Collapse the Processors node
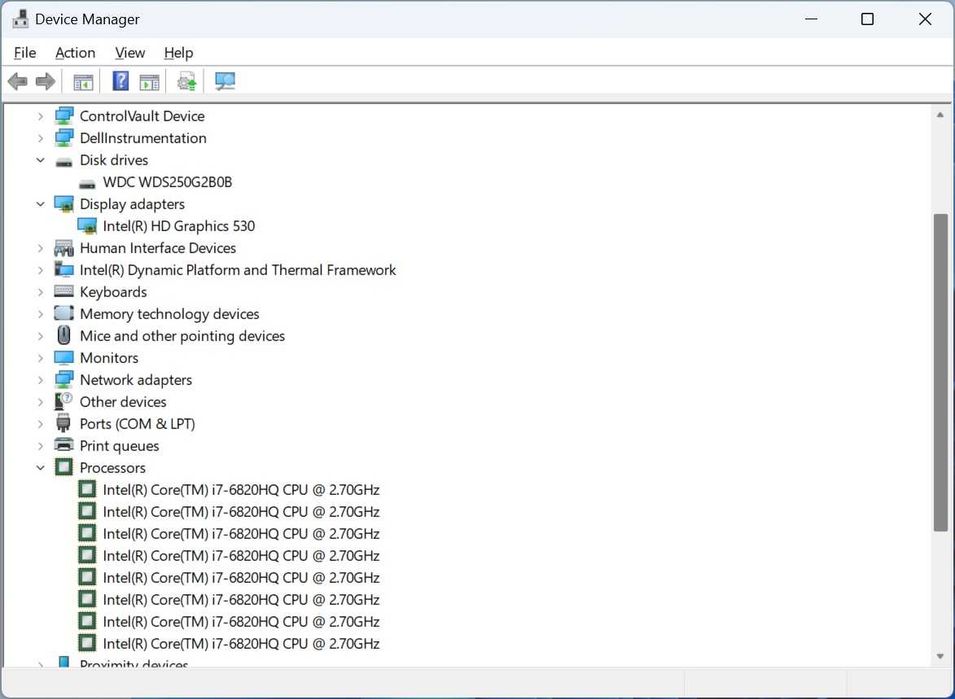Screen dimensions: 955x699 coord(40,468)
